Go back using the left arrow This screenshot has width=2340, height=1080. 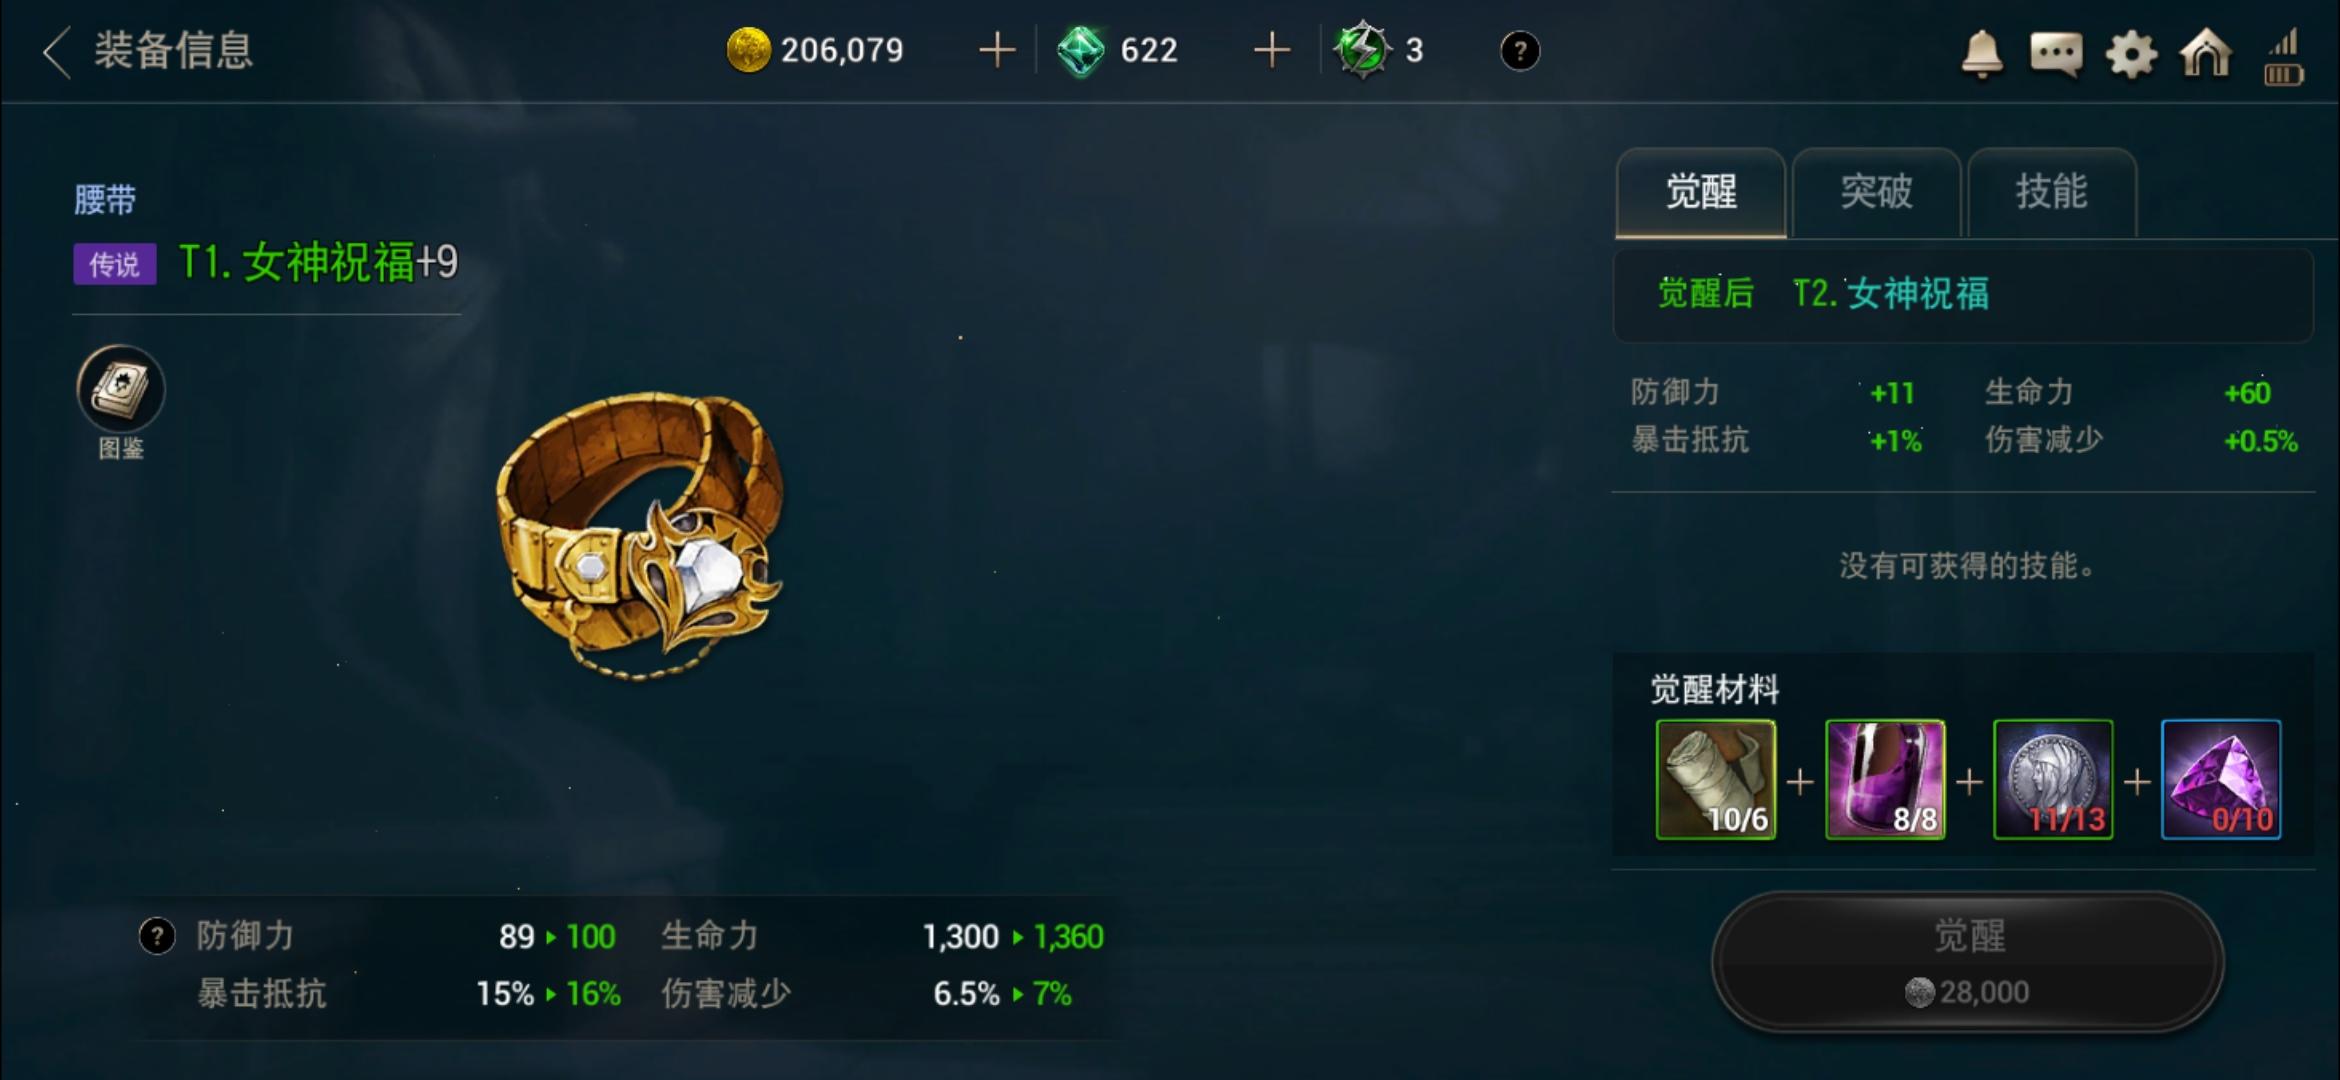(x=57, y=51)
